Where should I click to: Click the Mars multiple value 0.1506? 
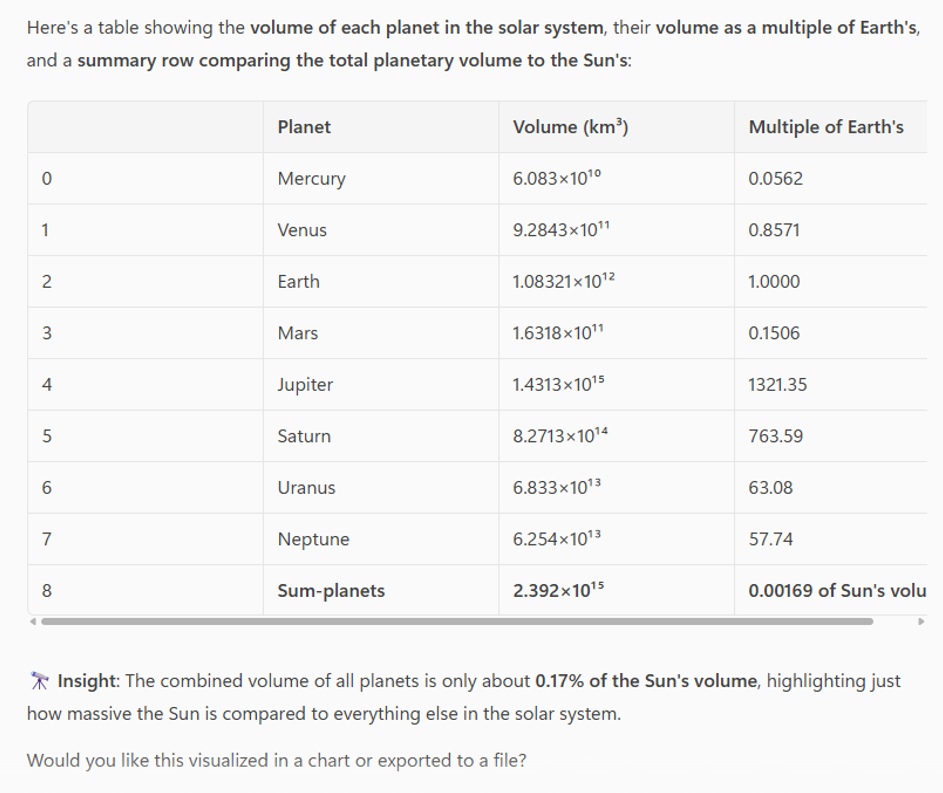774,333
